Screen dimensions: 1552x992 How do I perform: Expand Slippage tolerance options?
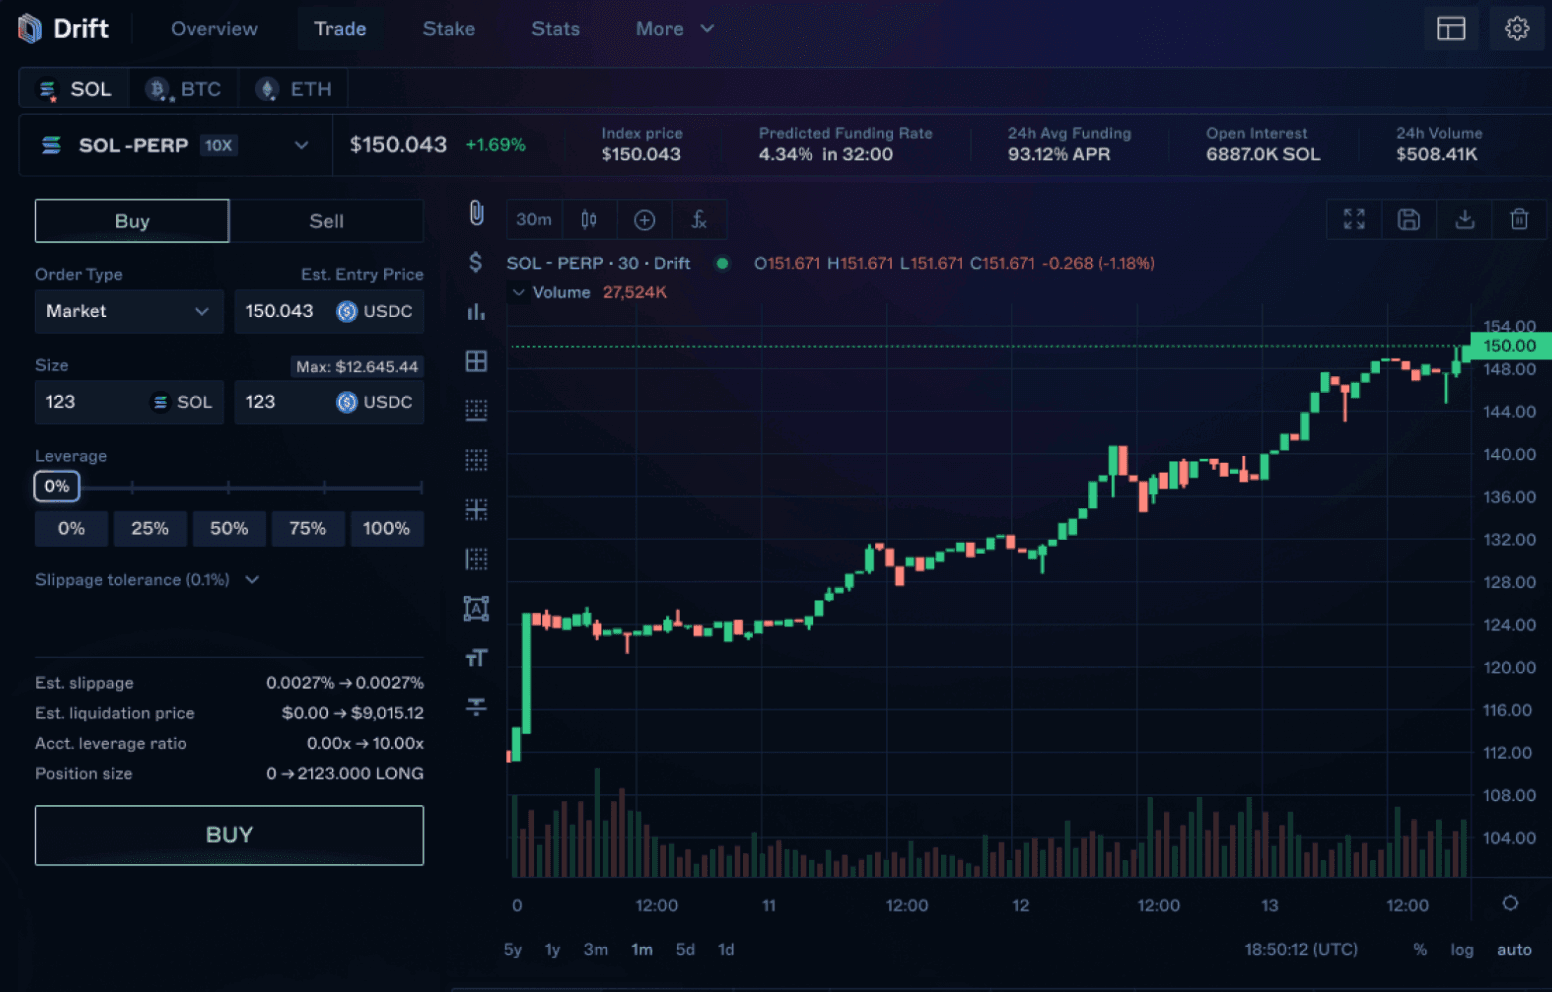pyautogui.click(x=148, y=580)
